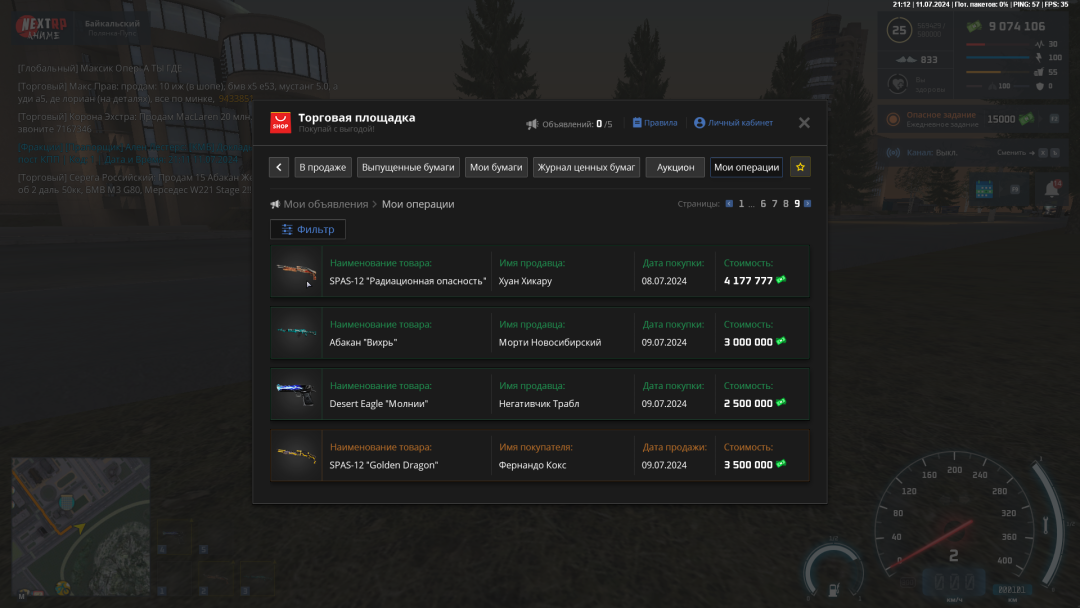Click the Мои объявления breadcrumb
The height and width of the screenshot is (608, 1080).
click(x=326, y=204)
